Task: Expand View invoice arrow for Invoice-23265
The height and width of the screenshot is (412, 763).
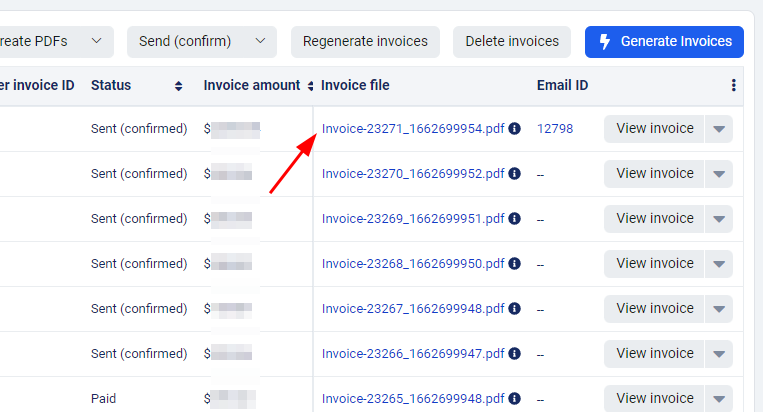Action: point(719,399)
